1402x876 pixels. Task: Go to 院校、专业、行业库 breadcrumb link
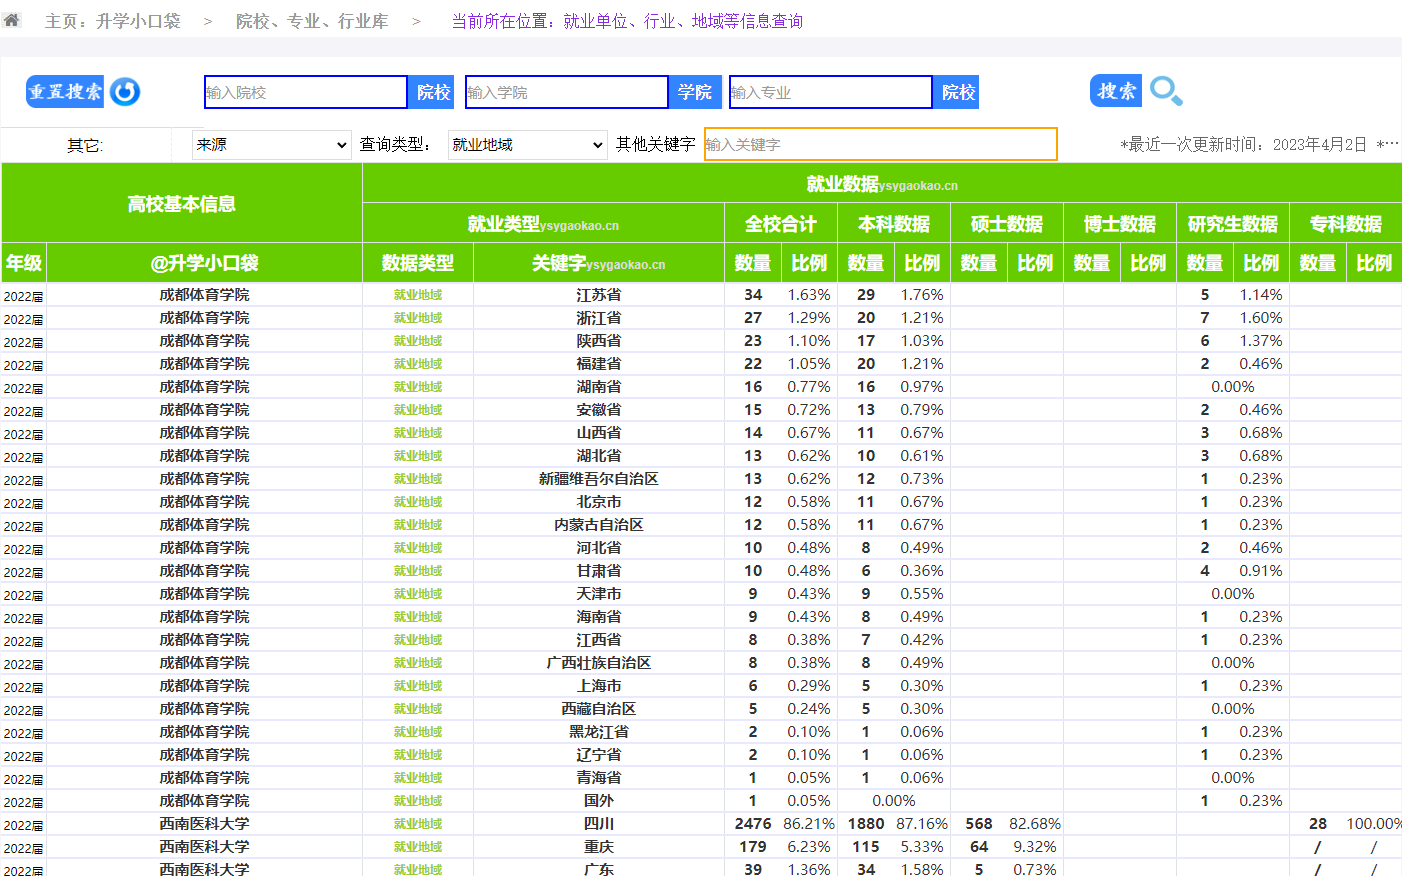pyautogui.click(x=311, y=21)
